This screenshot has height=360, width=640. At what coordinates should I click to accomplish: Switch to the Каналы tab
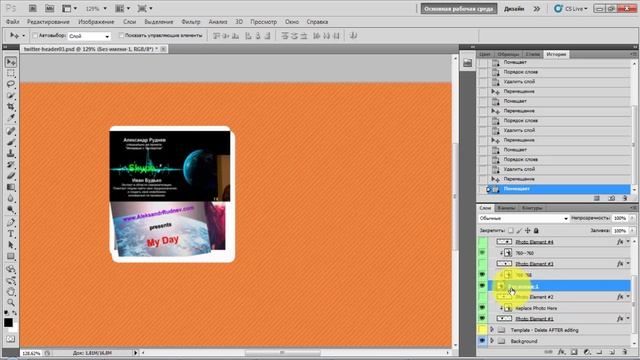506,208
